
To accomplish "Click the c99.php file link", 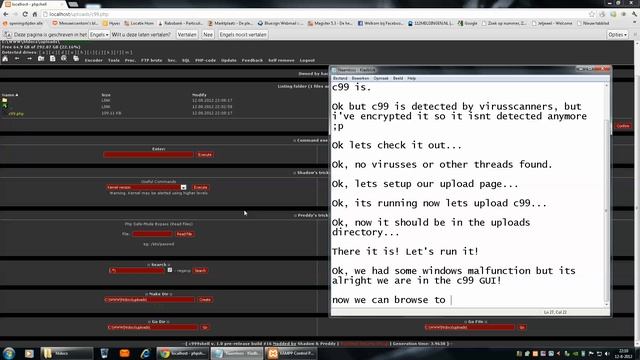I will point(16,113).
